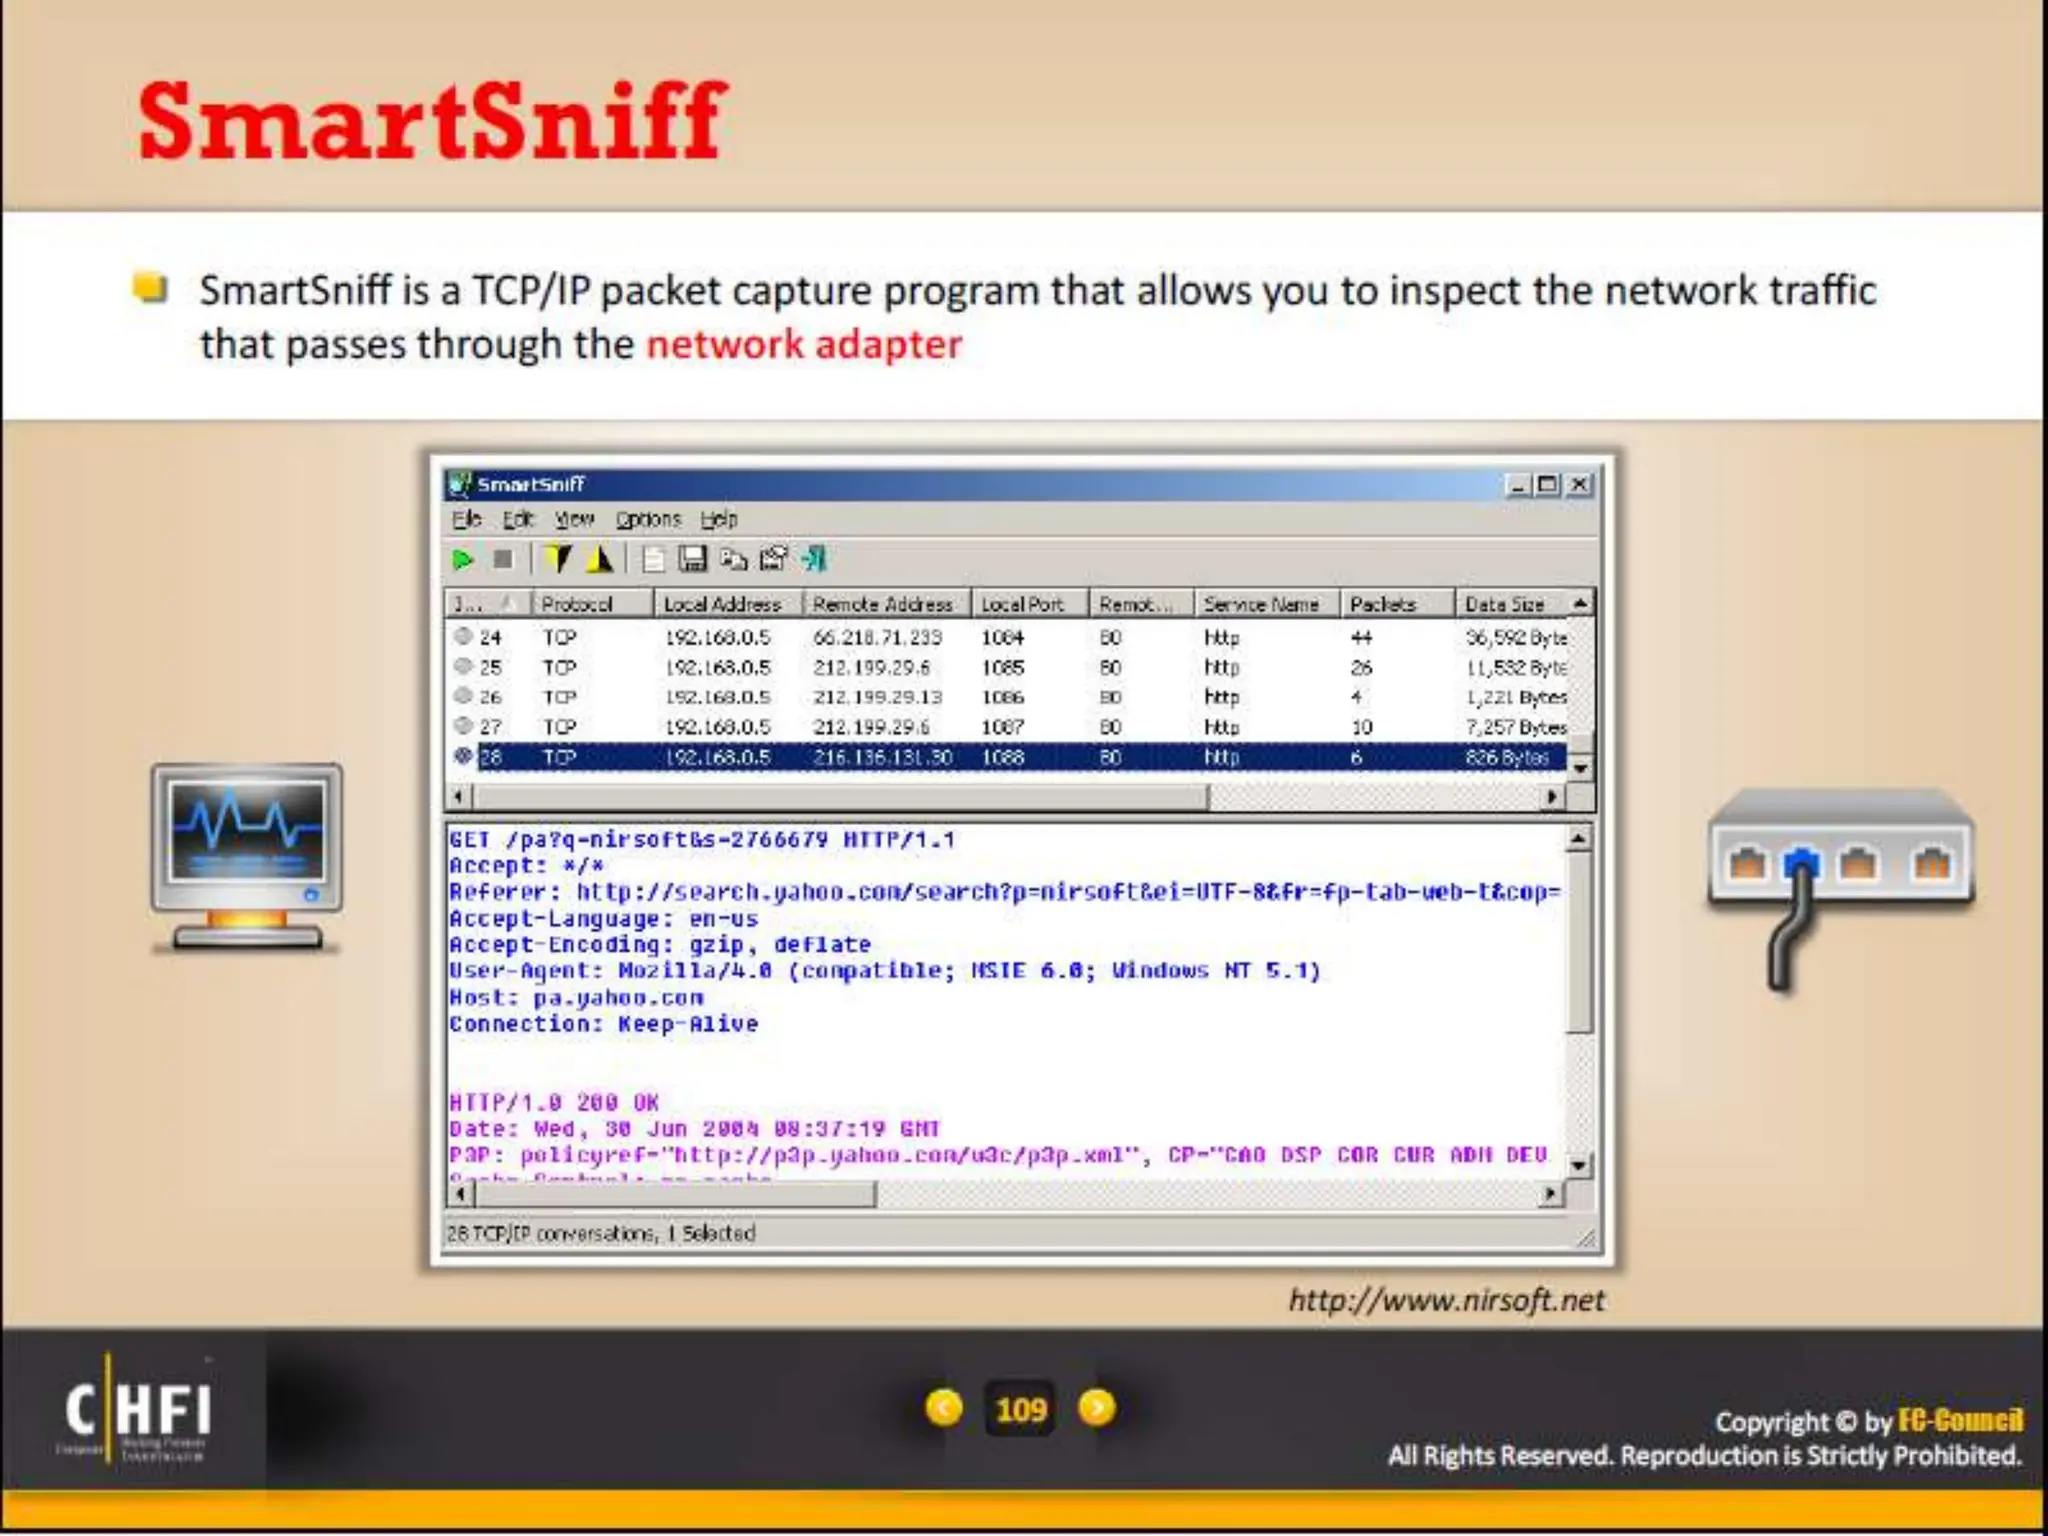Click the copy toolbar icon

pyautogui.click(x=733, y=559)
